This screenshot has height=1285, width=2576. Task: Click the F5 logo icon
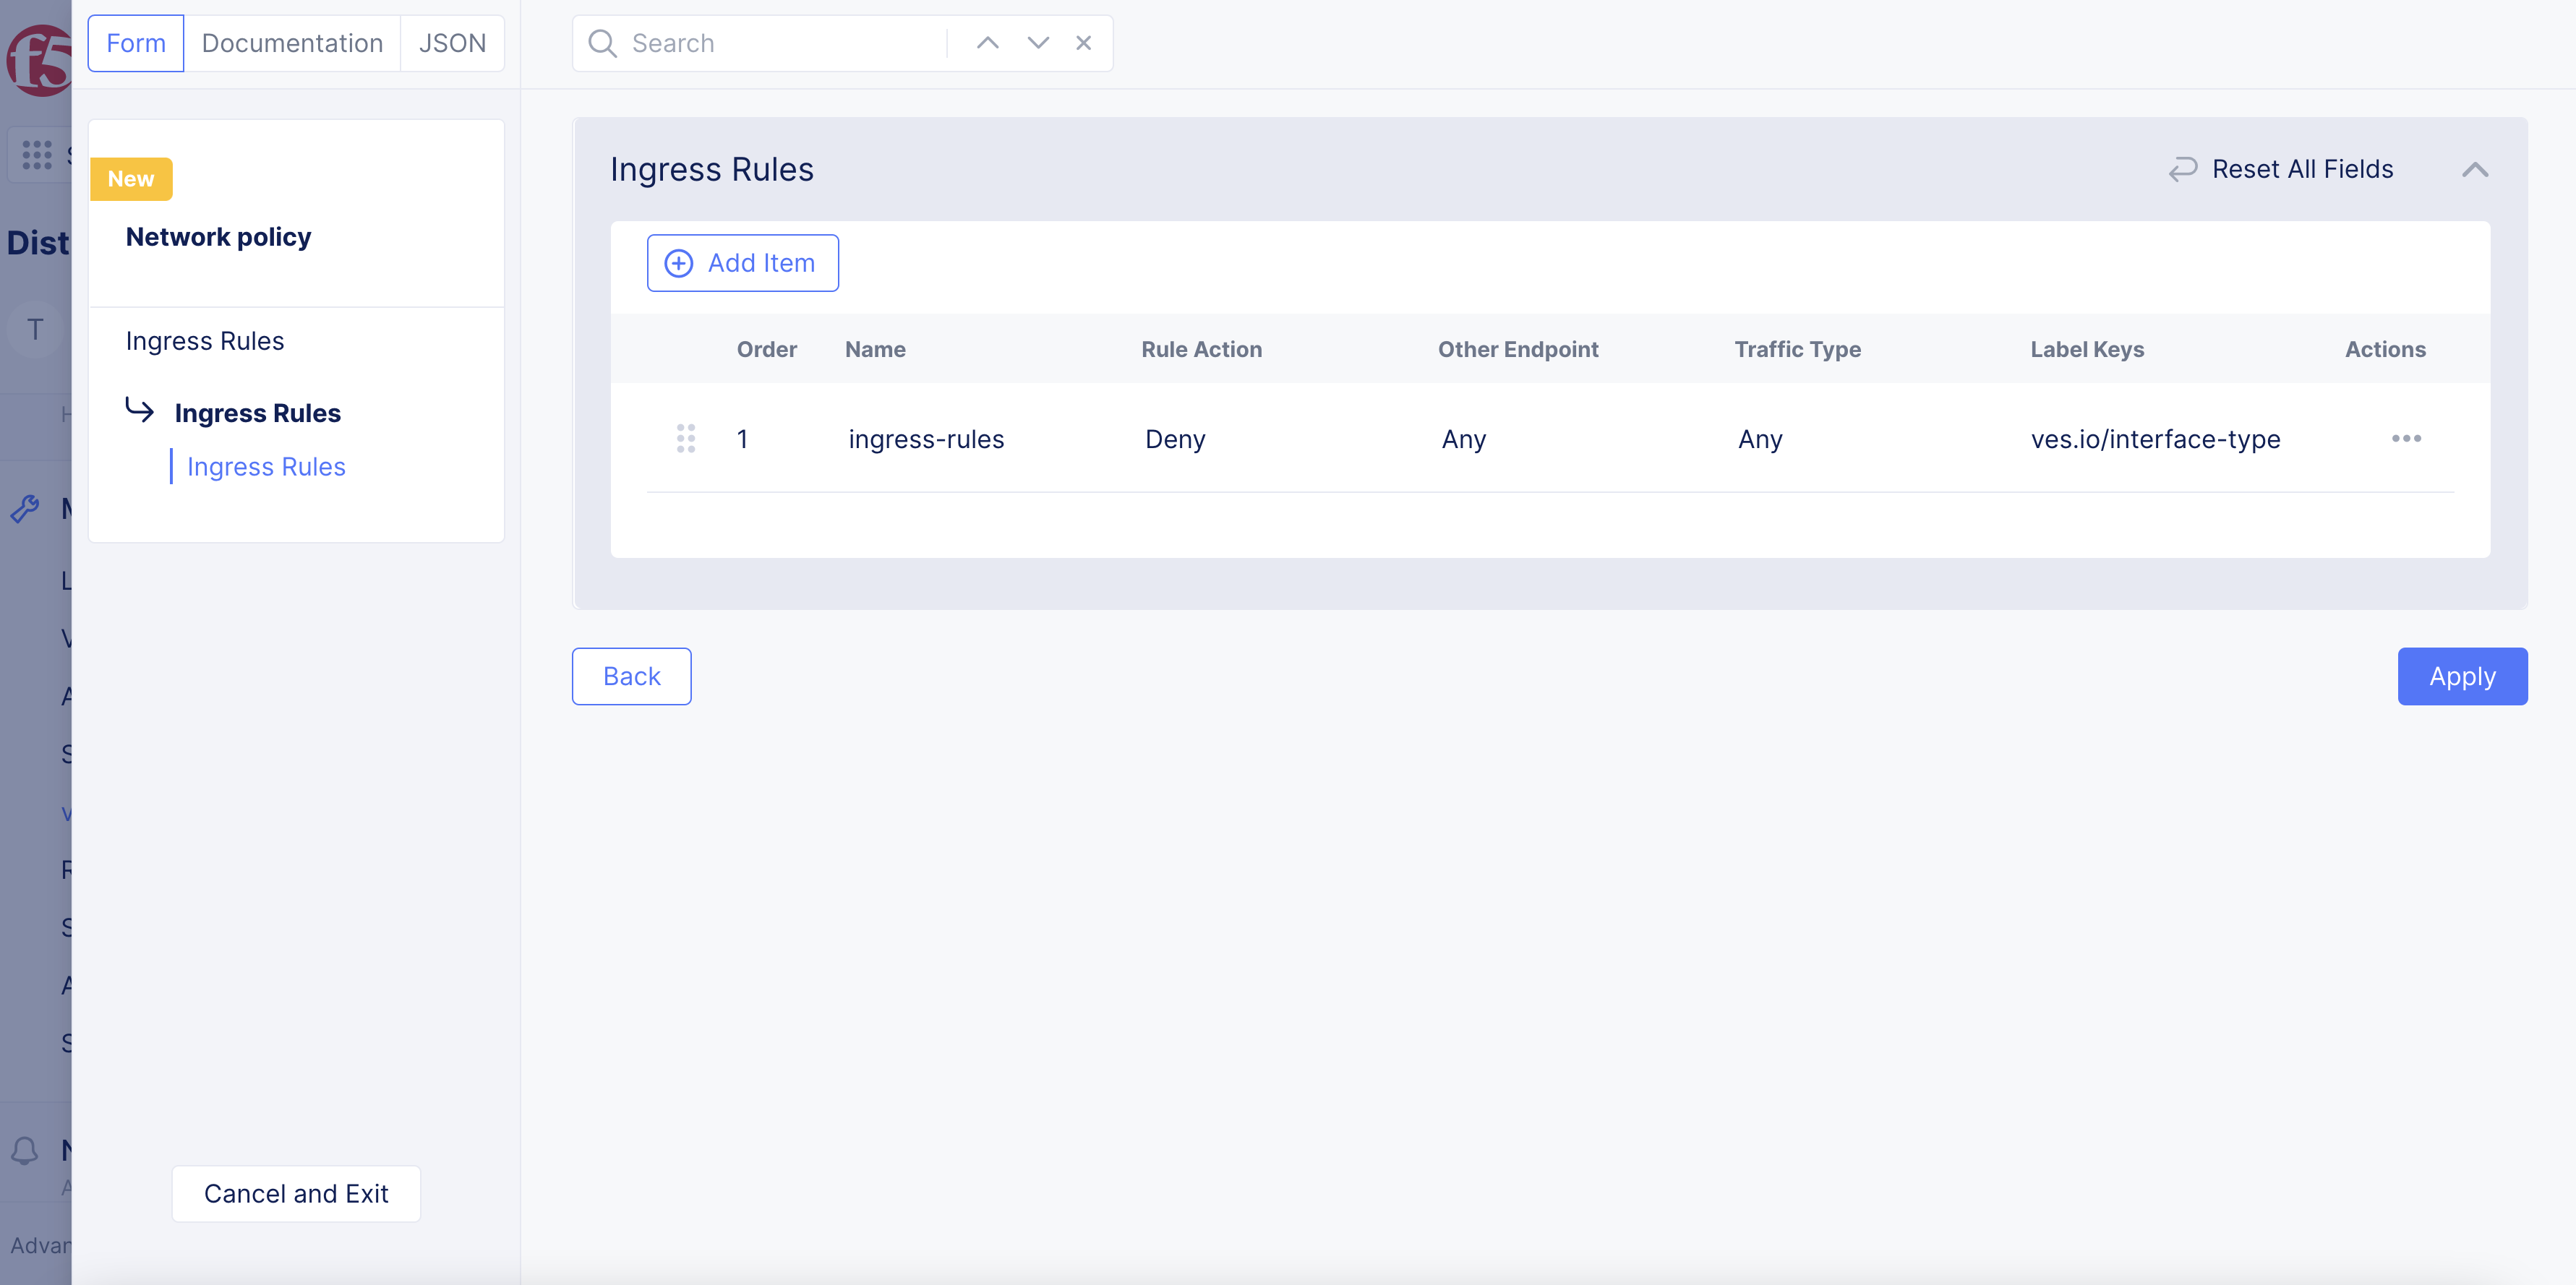coord(40,60)
